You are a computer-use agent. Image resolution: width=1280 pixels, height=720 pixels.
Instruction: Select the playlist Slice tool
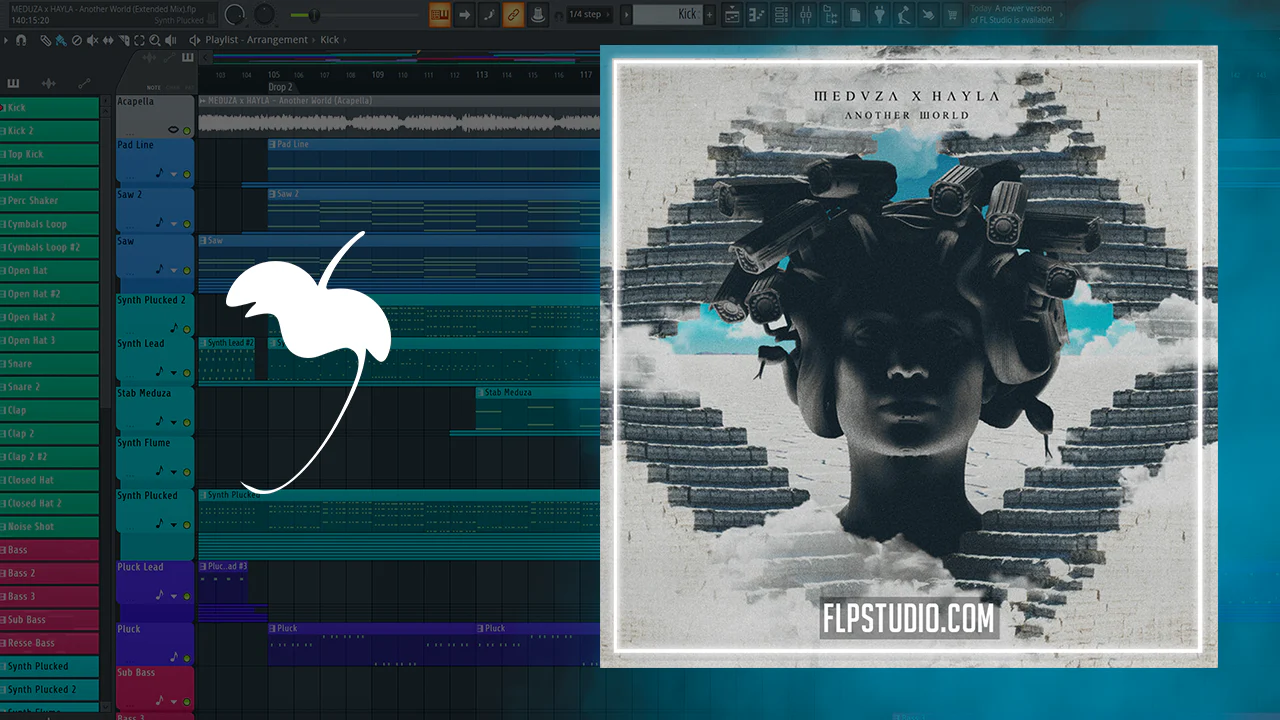pos(124,40)
